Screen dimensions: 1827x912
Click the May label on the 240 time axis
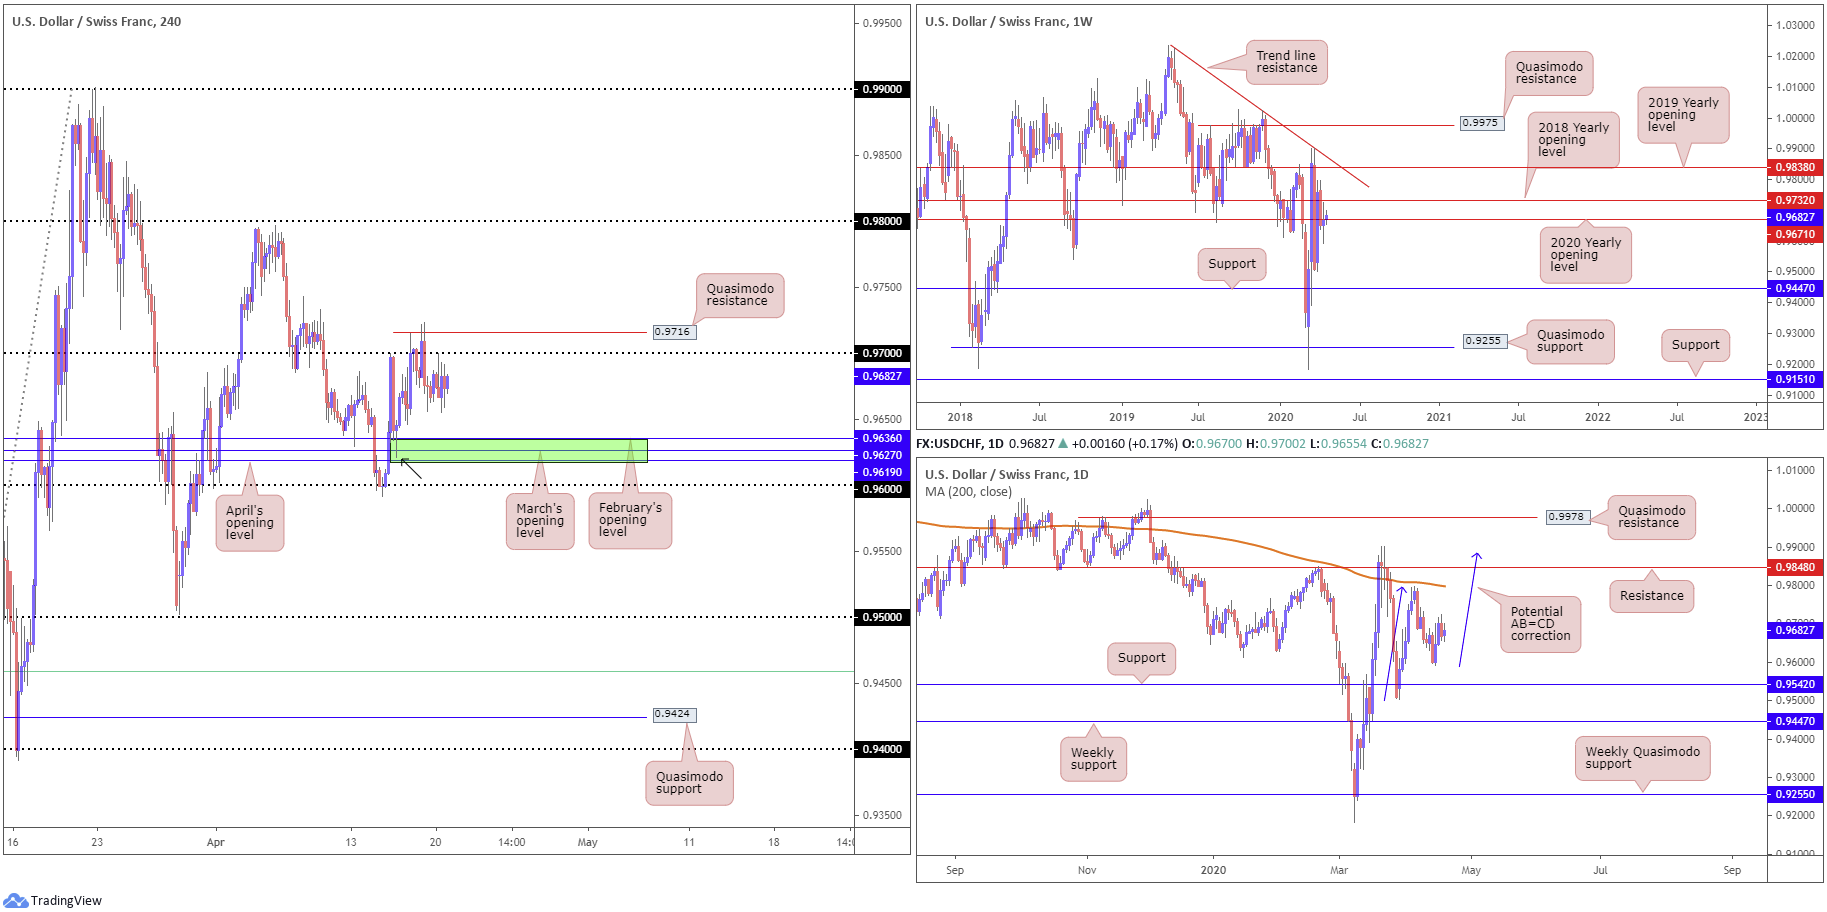coord(587,842)
